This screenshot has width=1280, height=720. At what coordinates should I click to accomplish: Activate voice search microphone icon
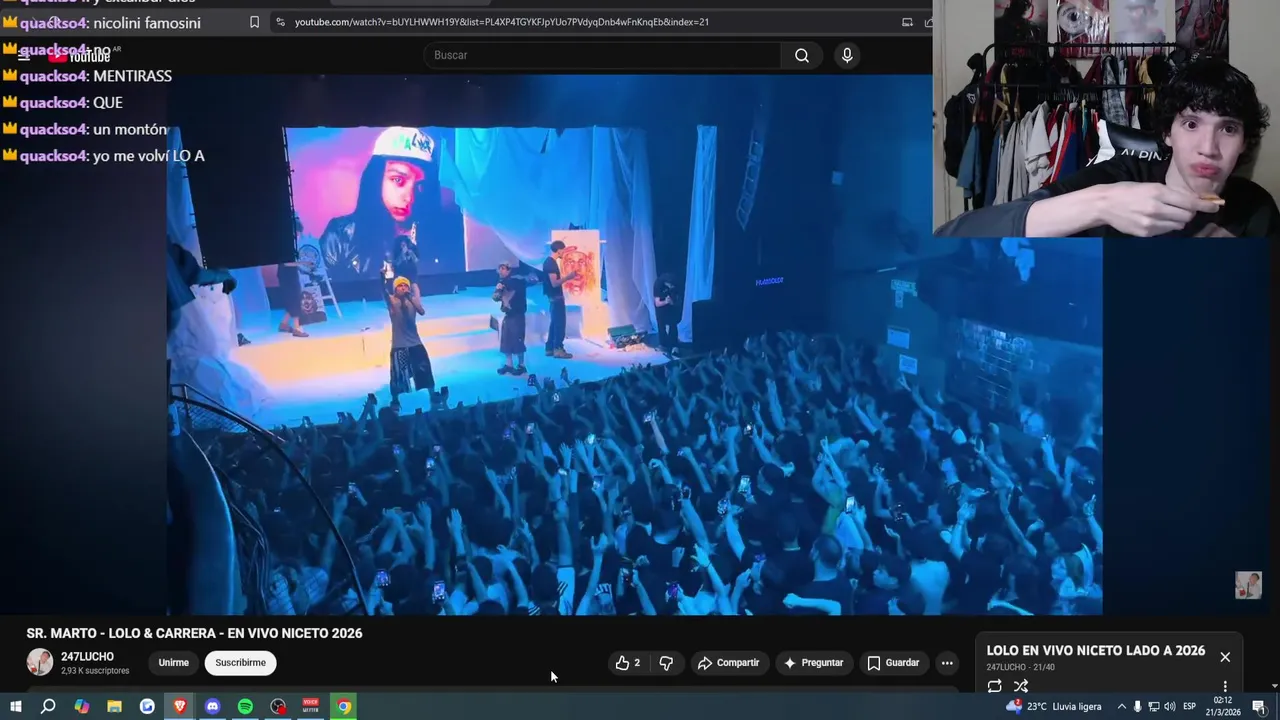[x=847, y=56]
